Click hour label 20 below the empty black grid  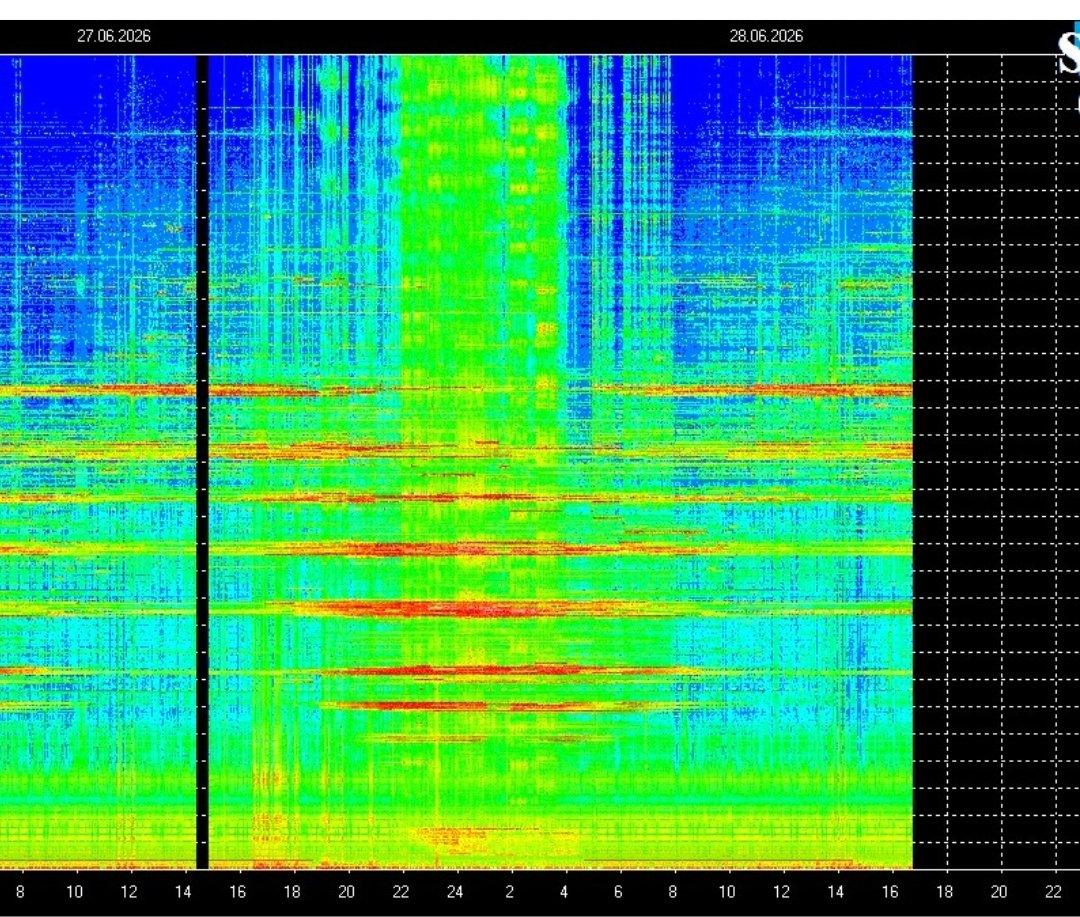[999, 892]
